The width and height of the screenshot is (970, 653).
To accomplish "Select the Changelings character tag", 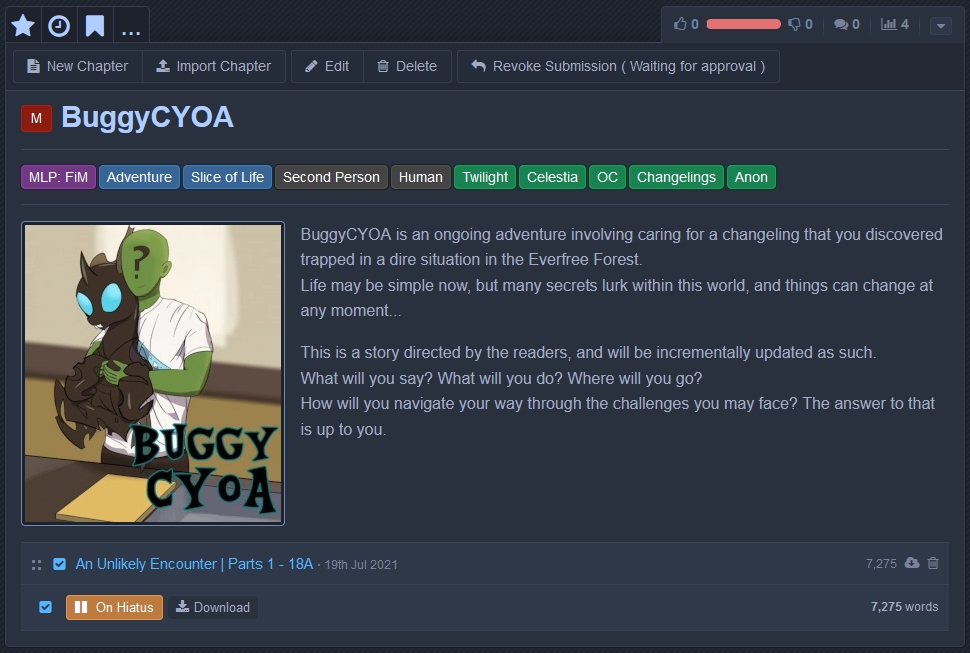I will (x=676, y=177).
